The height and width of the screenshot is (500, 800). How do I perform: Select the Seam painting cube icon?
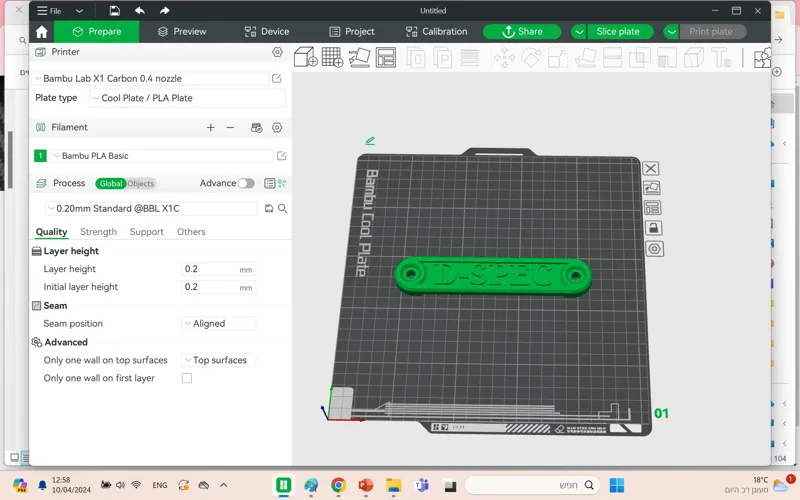693,58
